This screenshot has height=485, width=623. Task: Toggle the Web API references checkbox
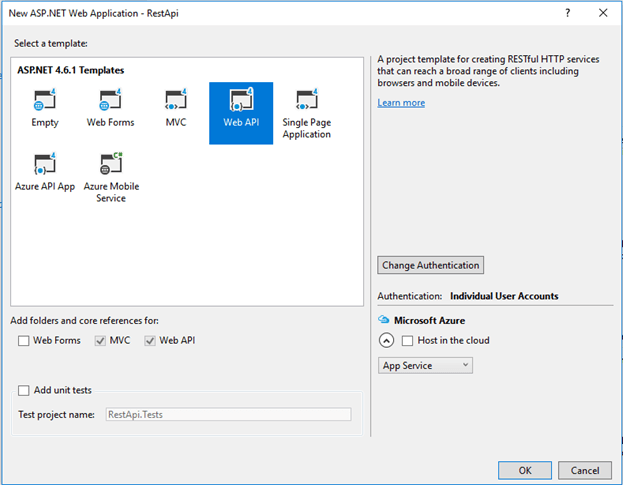click(150, 341)
